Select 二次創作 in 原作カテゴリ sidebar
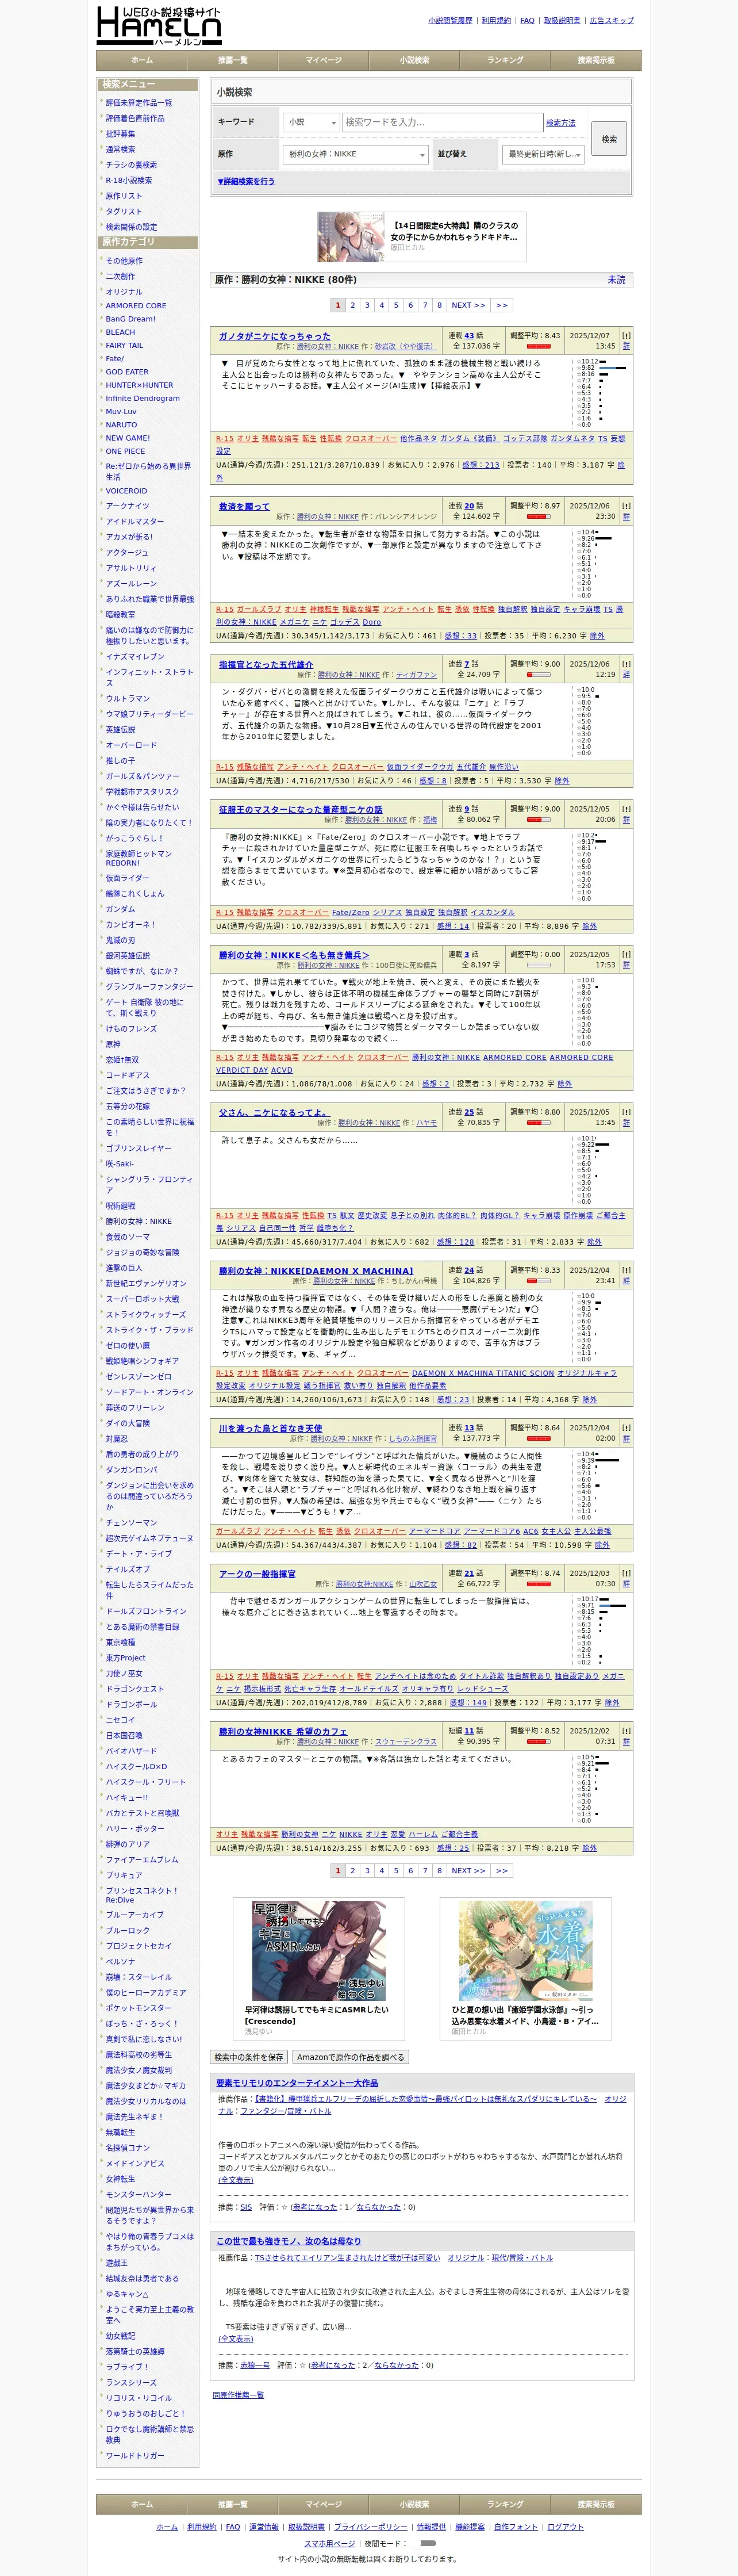 pos(120,276)
